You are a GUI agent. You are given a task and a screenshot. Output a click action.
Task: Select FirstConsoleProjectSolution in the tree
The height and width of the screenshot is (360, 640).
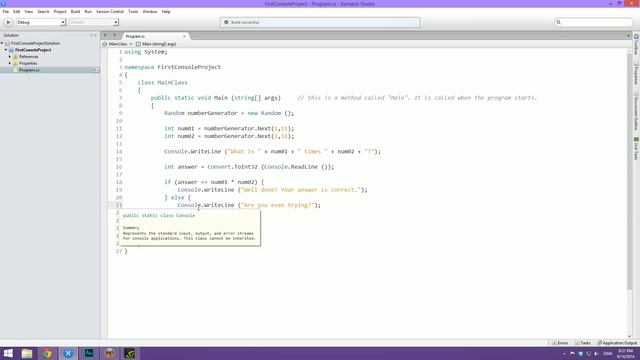coord(36,43)
